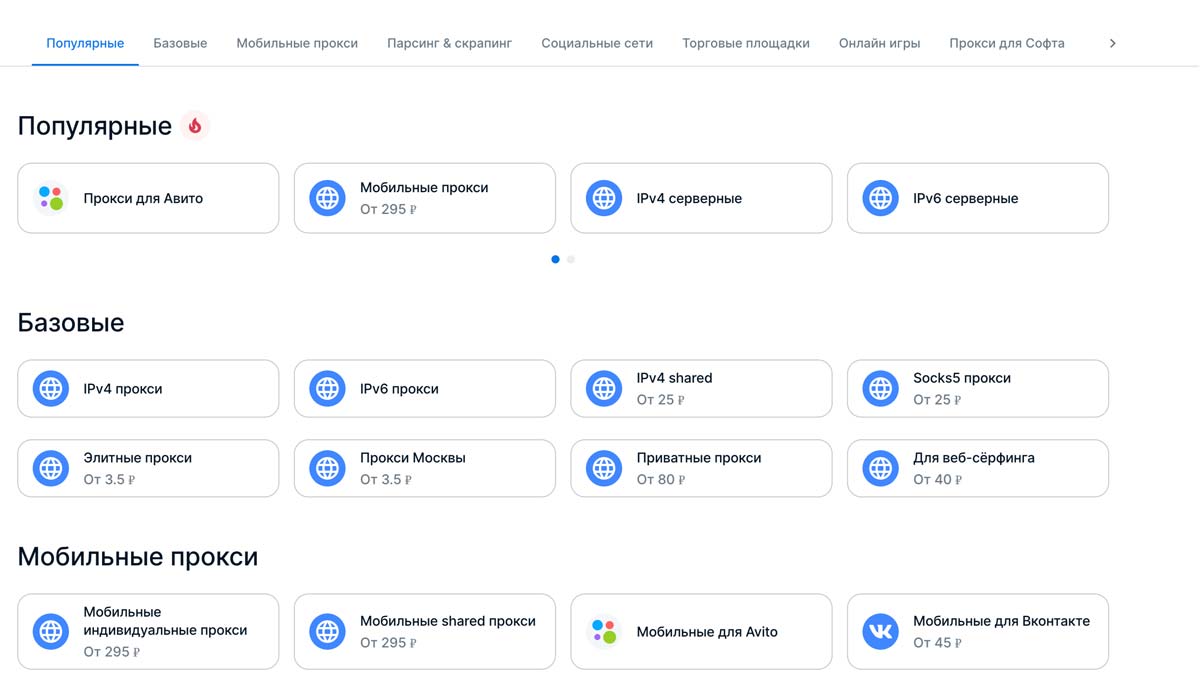Click the globe icon beside Прокси Москвы
Image resolution: width=1200 pixels, height=700 pixels.
point(327,468)
